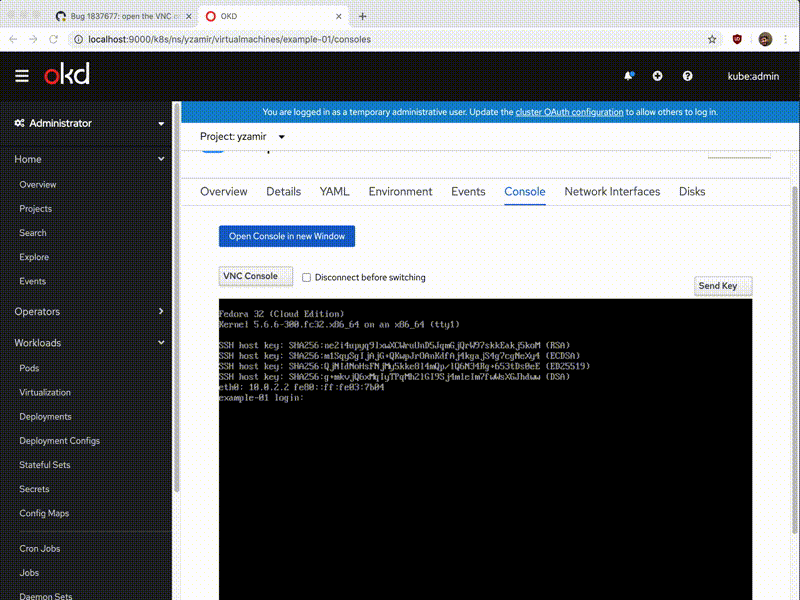Click the browser back arrow
Image resolution: width=800 pixels, height=600 pixels.
(x=13, y=39)
